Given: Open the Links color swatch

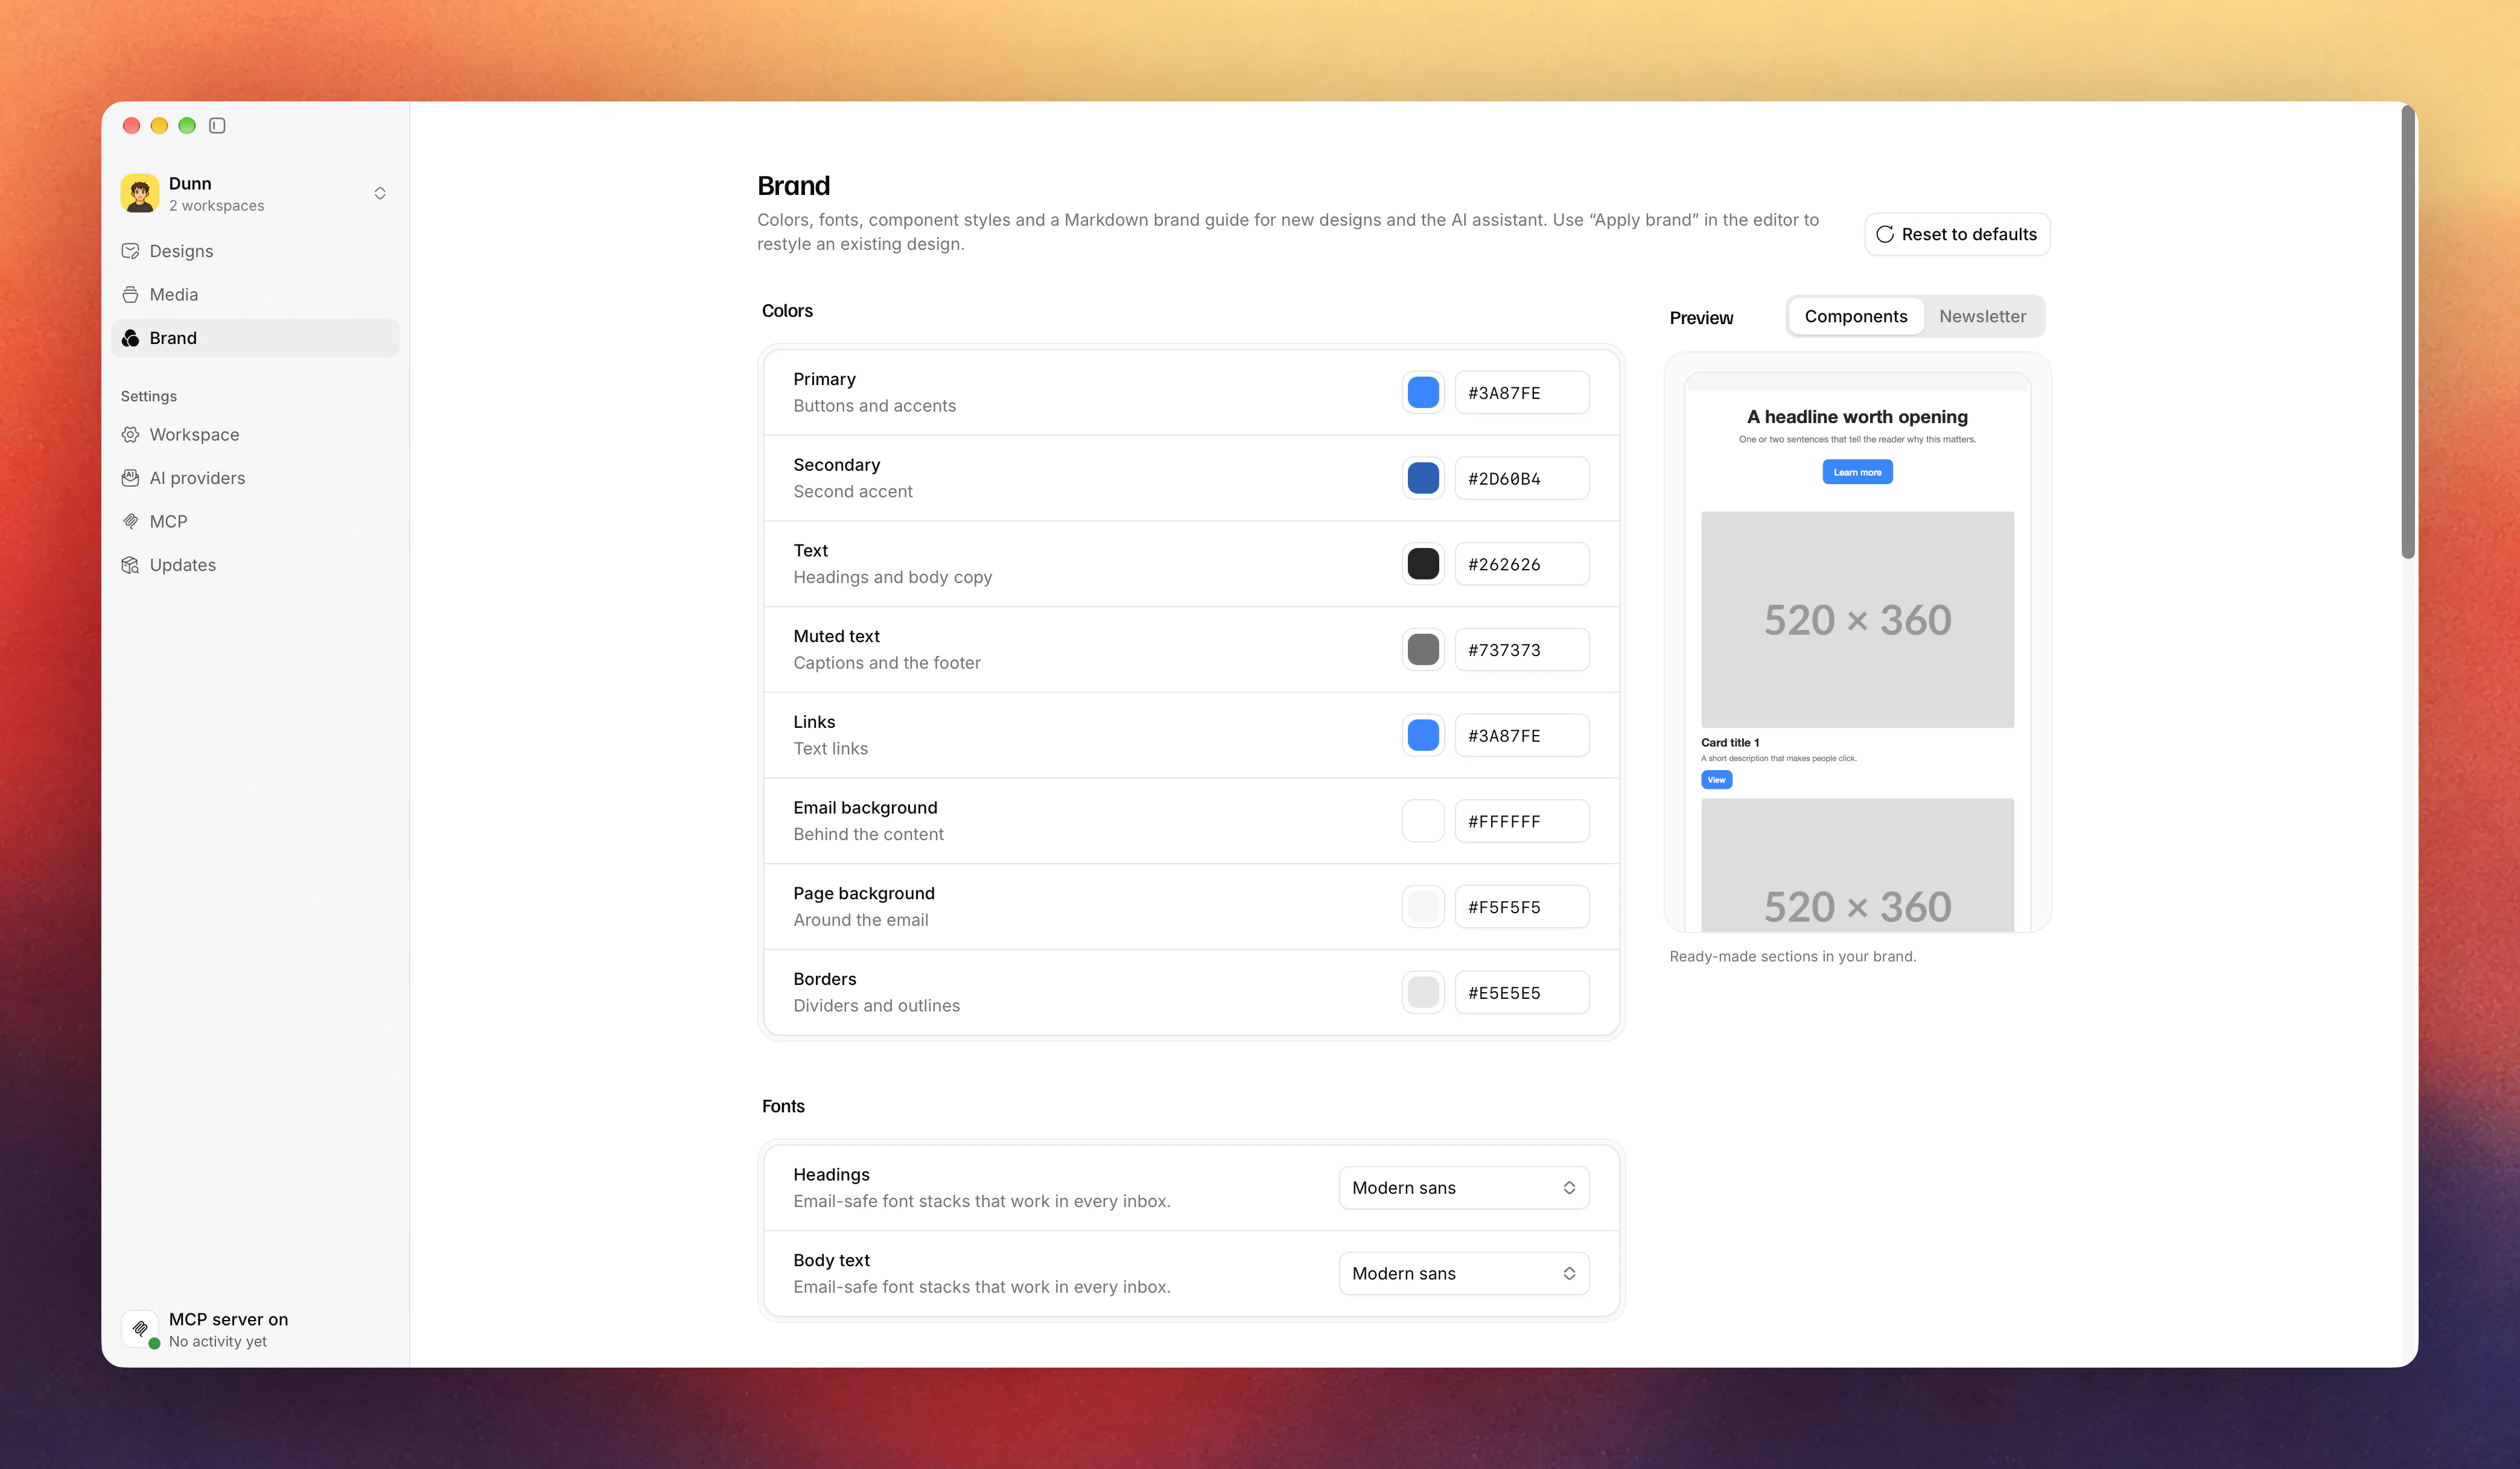Looking at the screenshot, I should click(x=1423, y=735).
